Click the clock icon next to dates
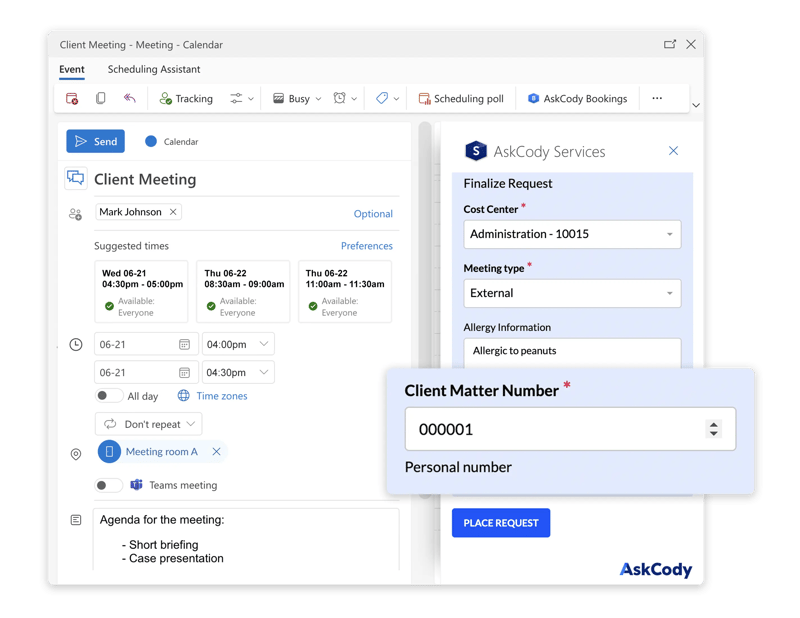The height and width of the screenshot is (618, 800). [x=76, y=344]
